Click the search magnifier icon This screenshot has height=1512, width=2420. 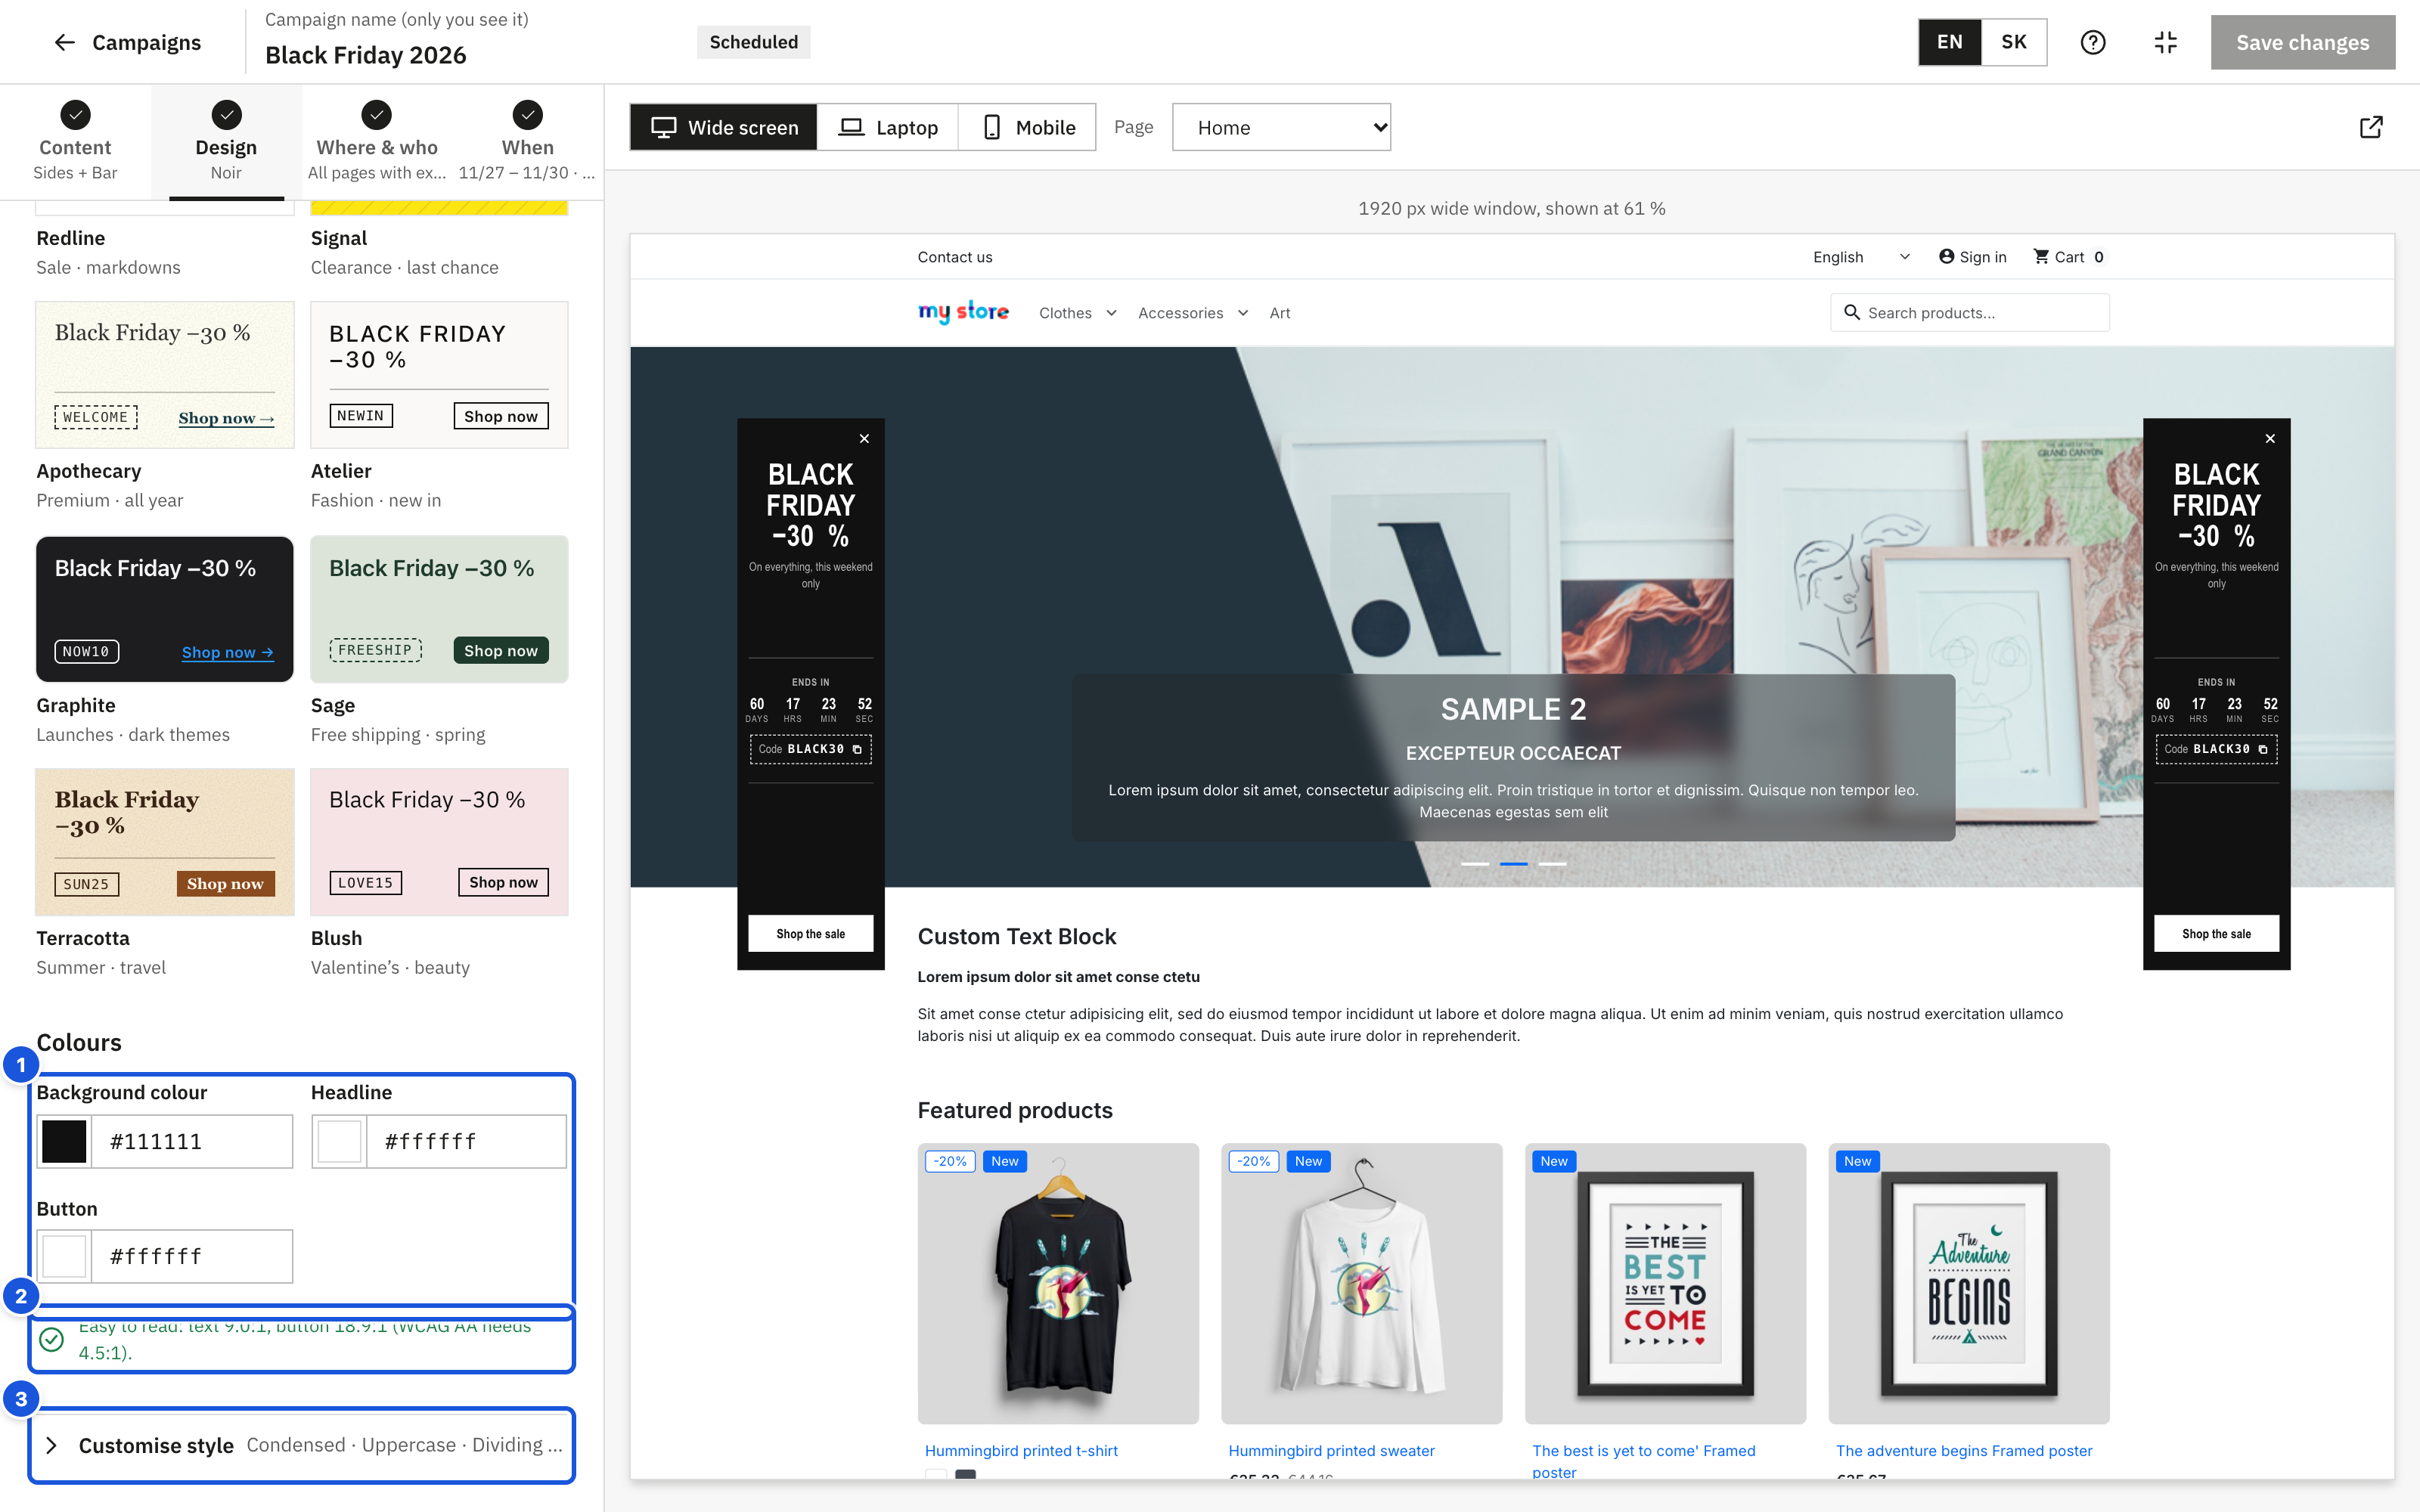tap(1852, 312)
